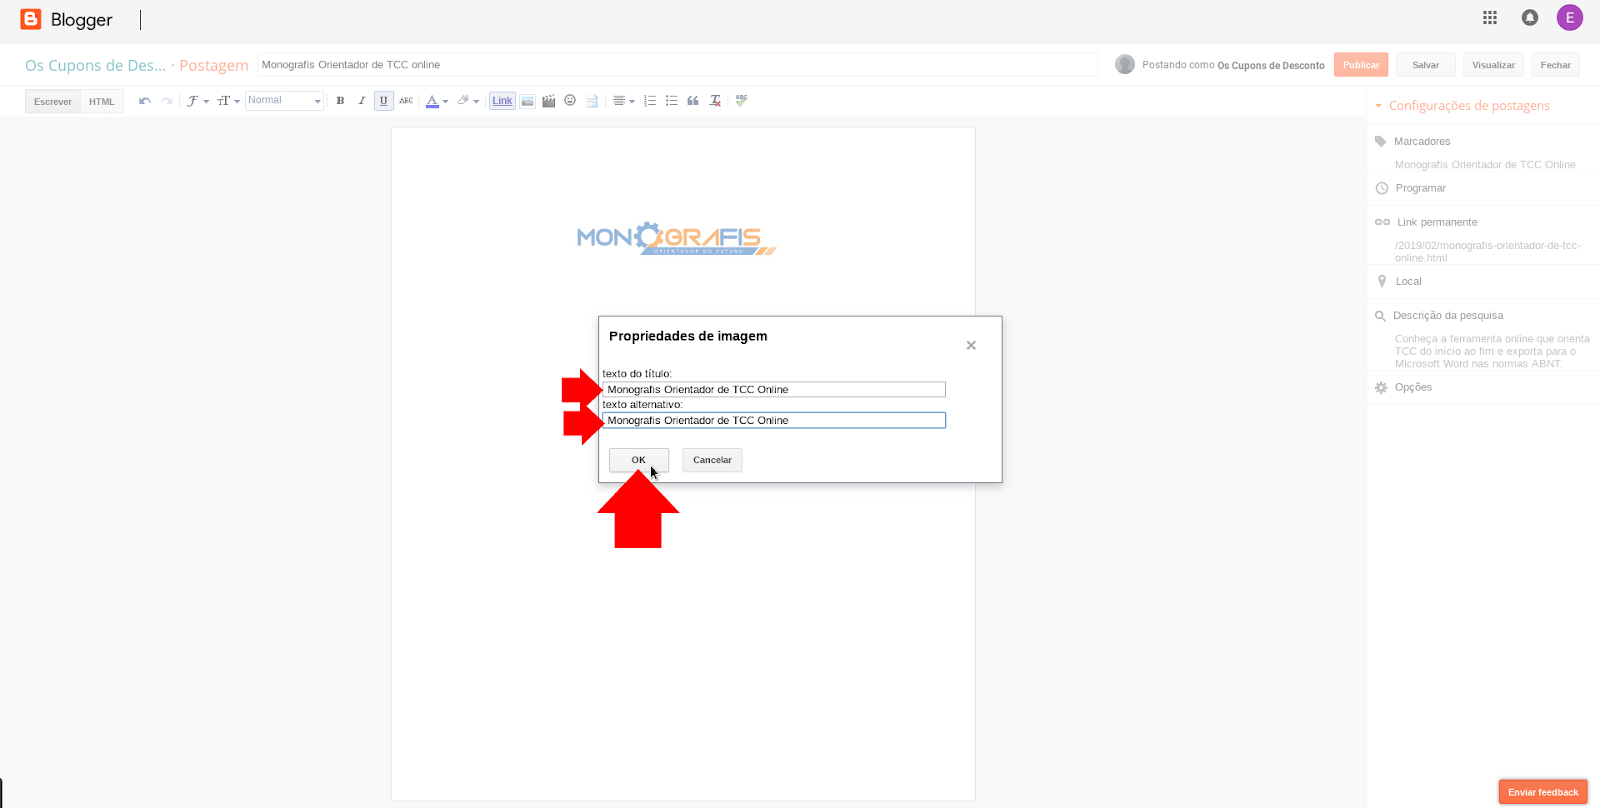Click the Enviar feedback button
The image size is (1600, 808).
tap(1543, 792)
